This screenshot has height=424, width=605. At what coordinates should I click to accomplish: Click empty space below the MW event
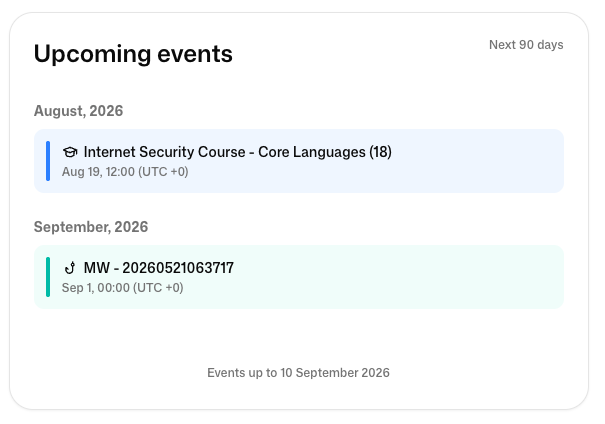[299, 336]
